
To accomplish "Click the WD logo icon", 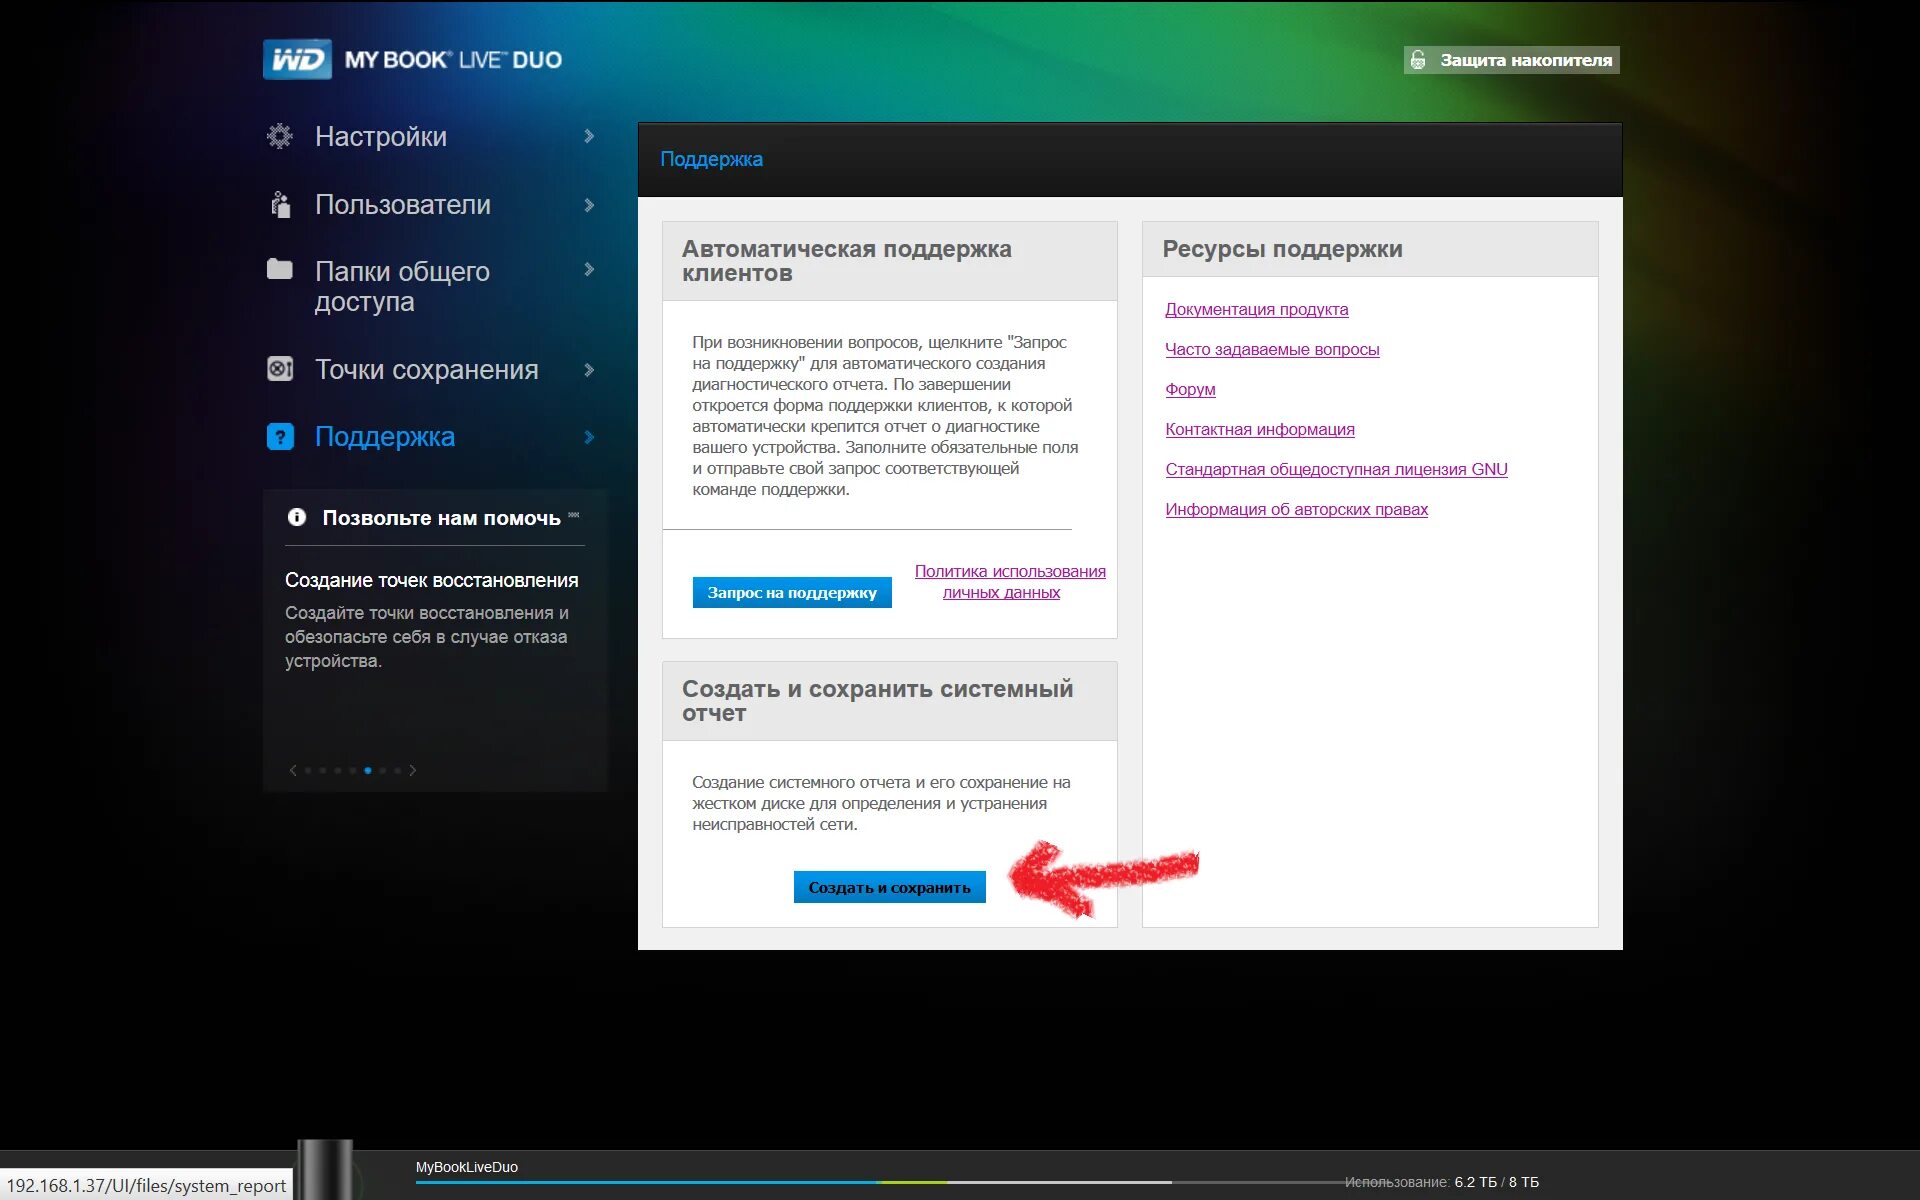I will tap(297, 59).
